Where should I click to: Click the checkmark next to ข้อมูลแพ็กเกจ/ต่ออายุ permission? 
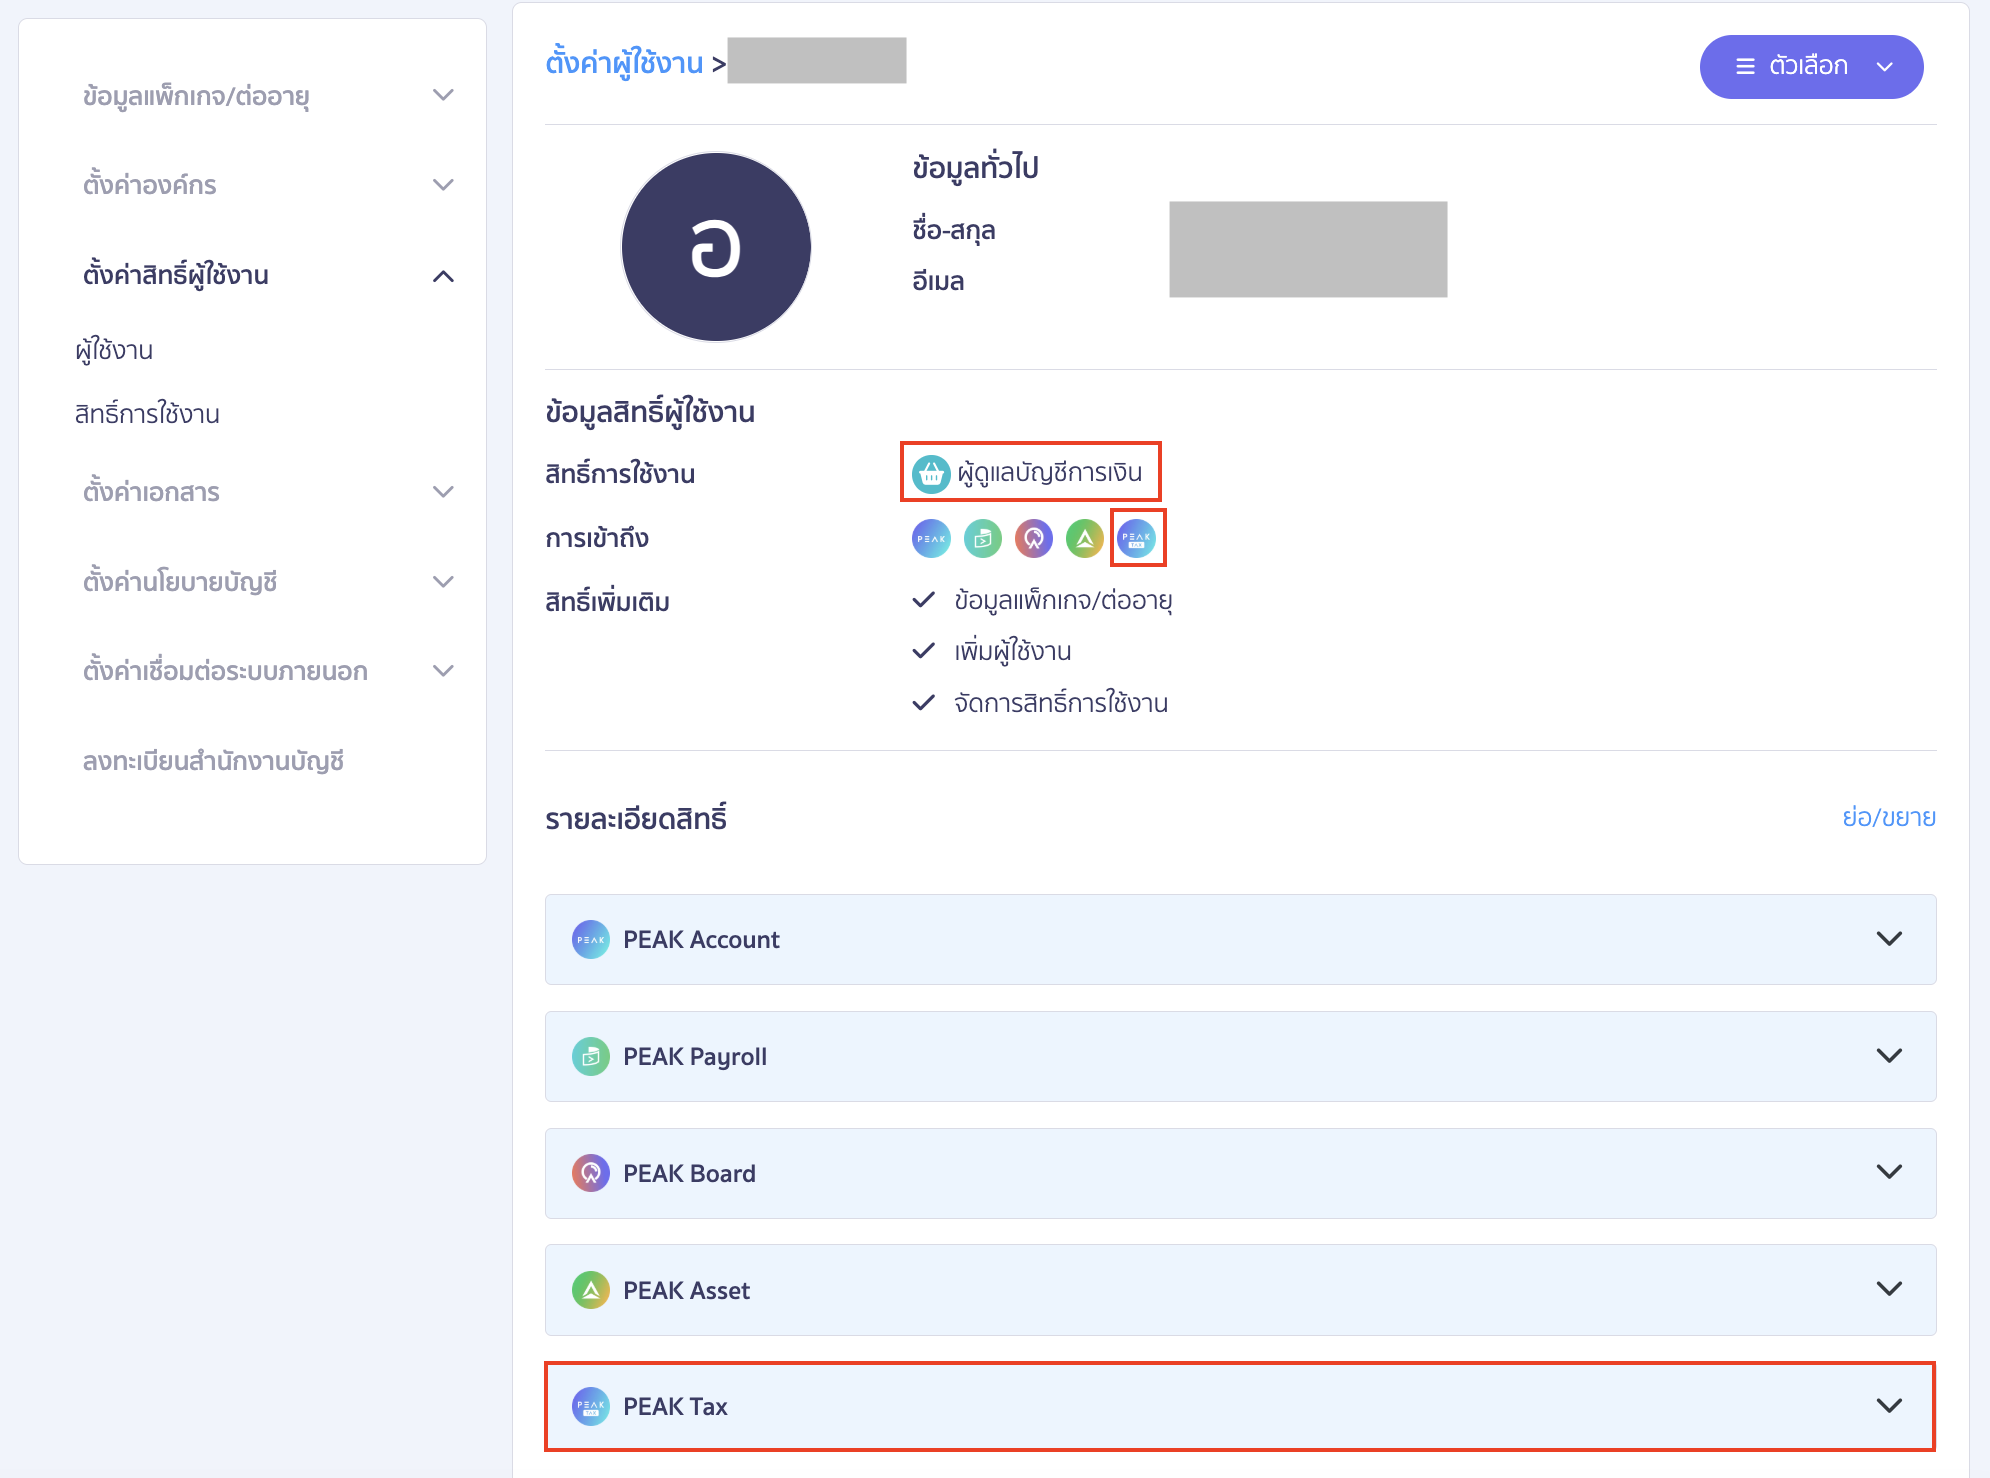click(x=924, y=600)
